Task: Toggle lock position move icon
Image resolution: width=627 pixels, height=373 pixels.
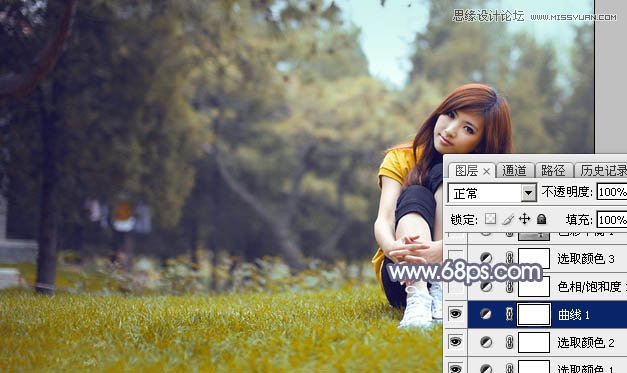Action: coord(524,219)
